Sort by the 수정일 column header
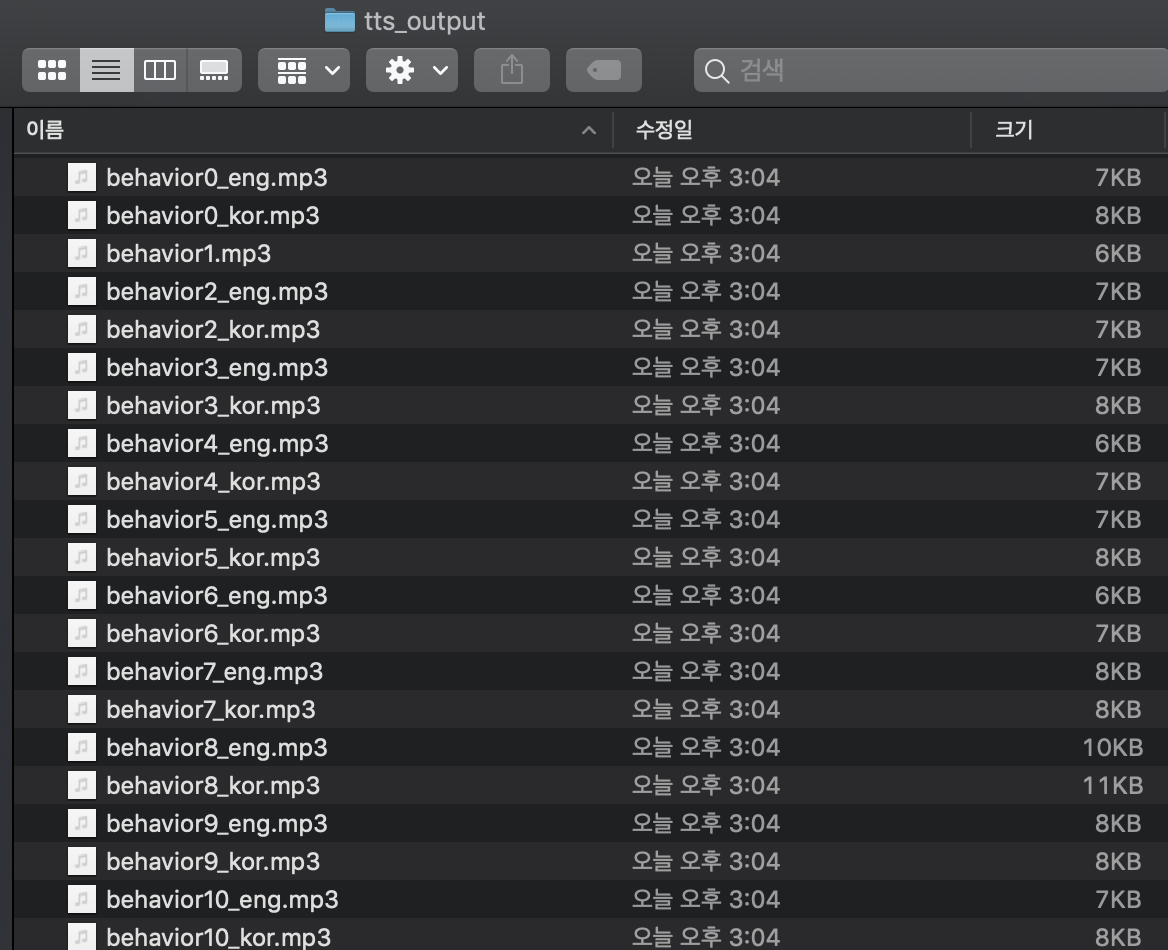This screenshot has width=1168, height=950. click(792, 130)
